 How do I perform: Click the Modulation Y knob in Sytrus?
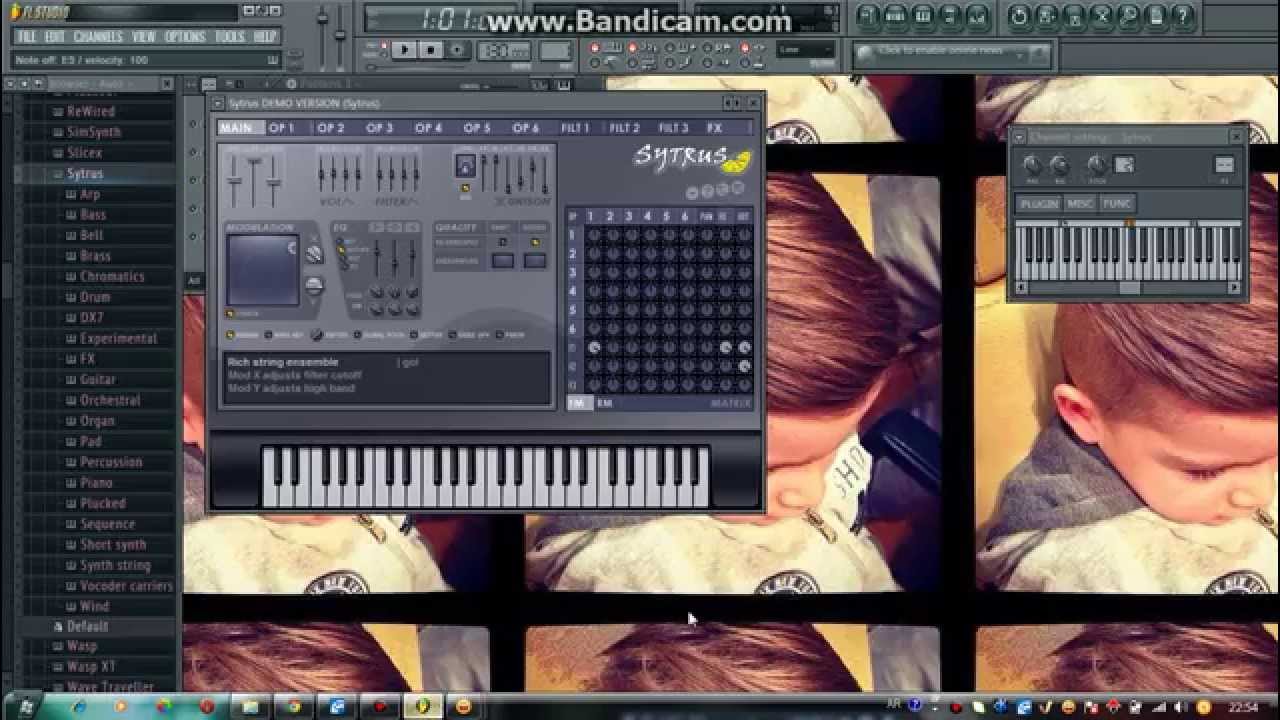[314, 286]
